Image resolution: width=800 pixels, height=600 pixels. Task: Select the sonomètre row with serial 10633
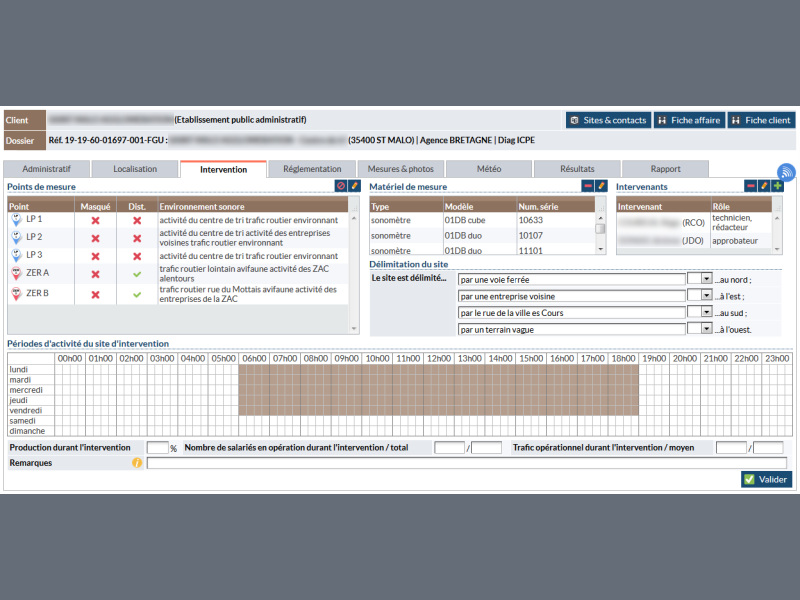click(482, 220)
